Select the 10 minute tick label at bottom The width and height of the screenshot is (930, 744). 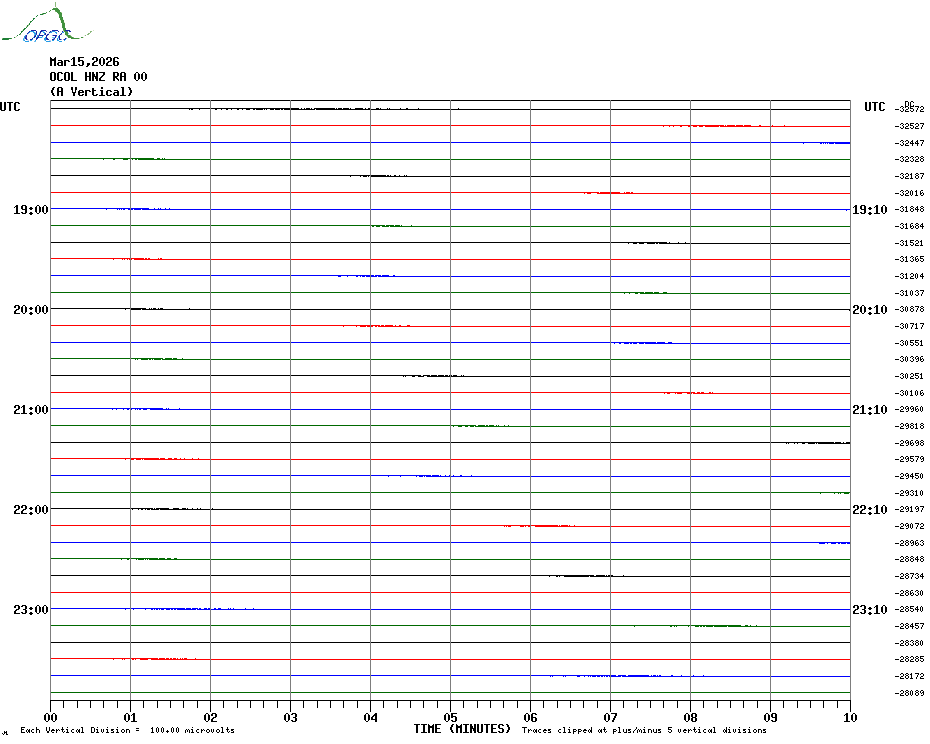click(x=849, y=717)
